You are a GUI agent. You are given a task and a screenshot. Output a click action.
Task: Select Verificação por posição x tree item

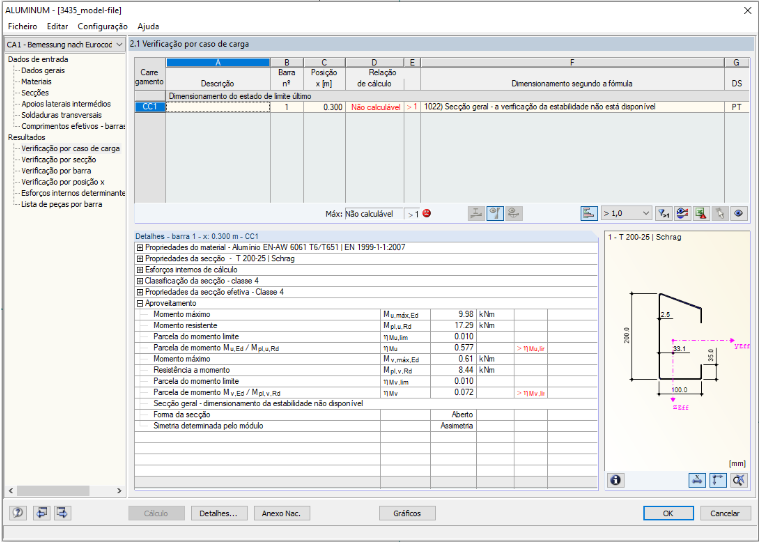click(63, 182)
